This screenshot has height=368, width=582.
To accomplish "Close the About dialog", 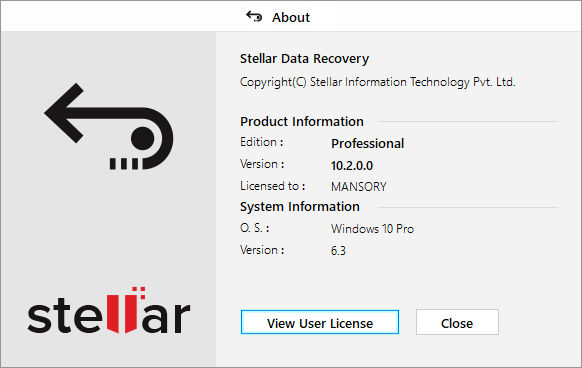I will pyautogui.click(x=457, y=322).
